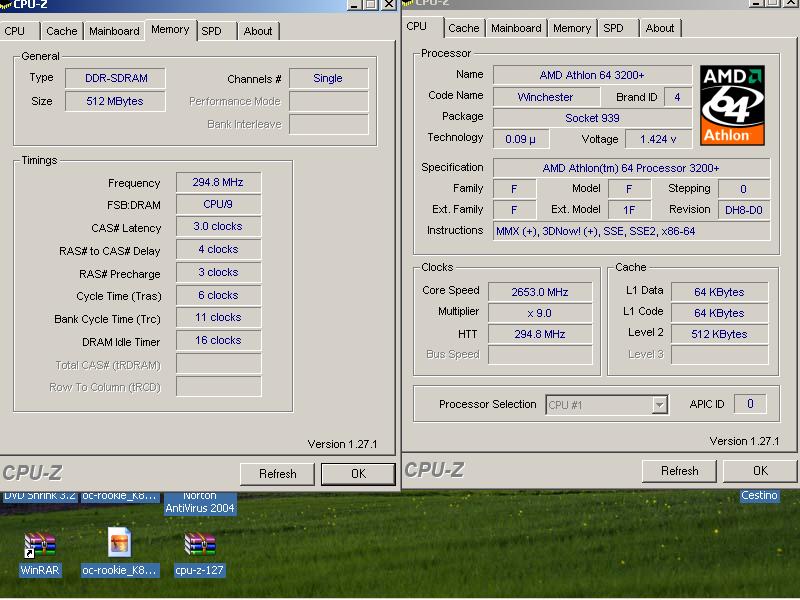Click Refresh button in right CPU window
This screenshot has width=800, height=600.
[680, 471]
